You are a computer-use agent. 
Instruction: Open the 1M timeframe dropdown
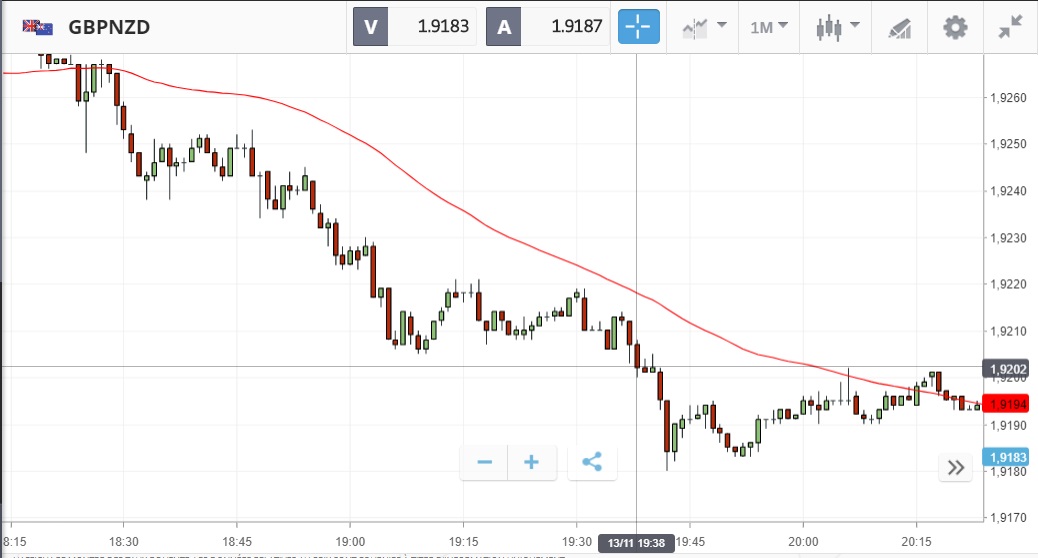769,27
